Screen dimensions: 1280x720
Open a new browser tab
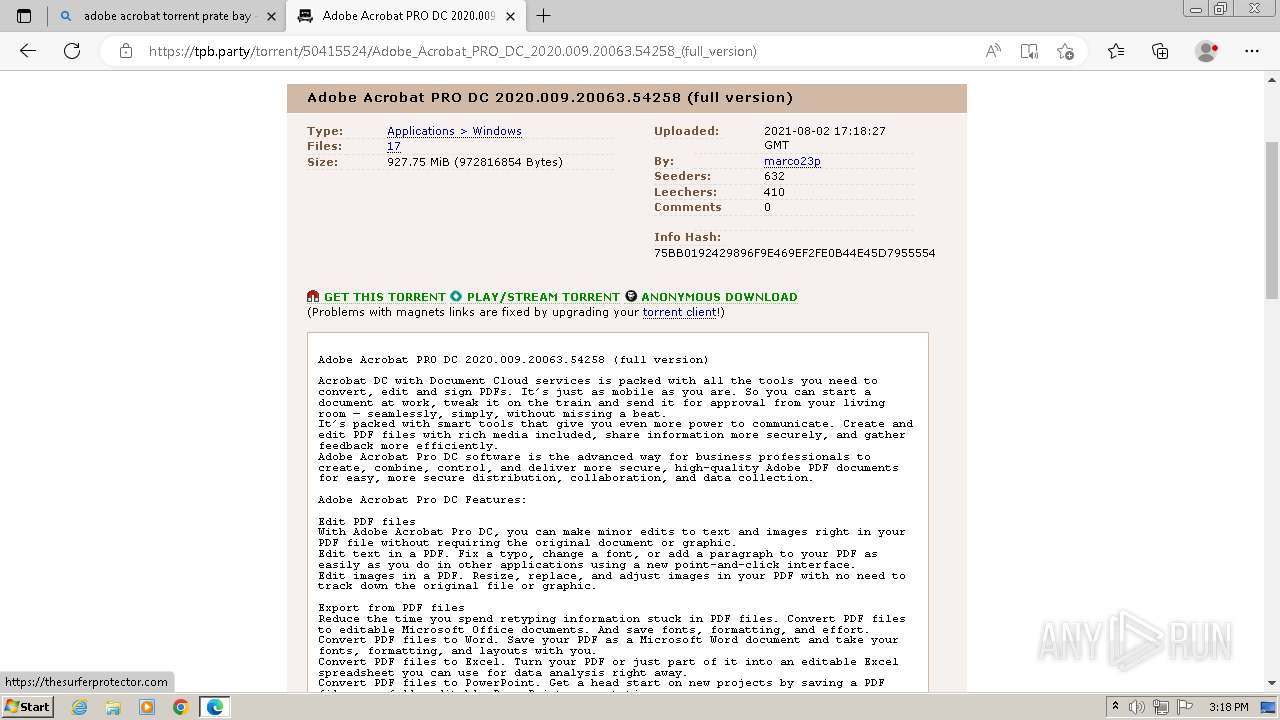click(x=544, y=16)
